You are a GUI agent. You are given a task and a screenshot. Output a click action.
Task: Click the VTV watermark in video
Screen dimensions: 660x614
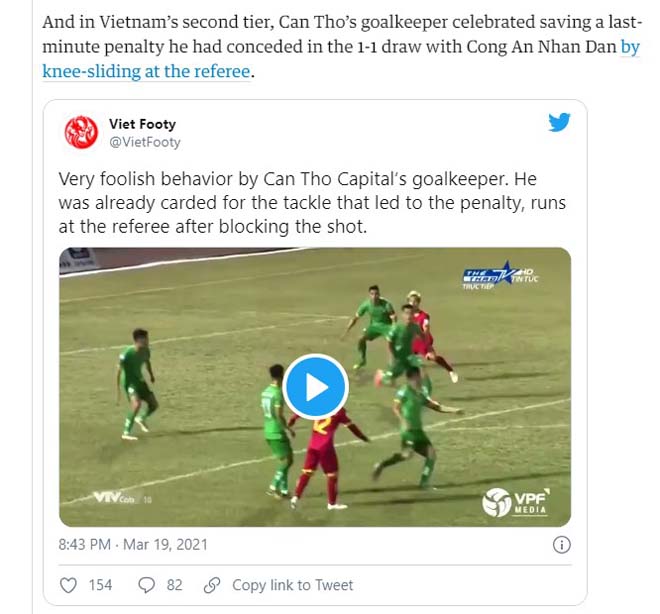coord(122,498)
